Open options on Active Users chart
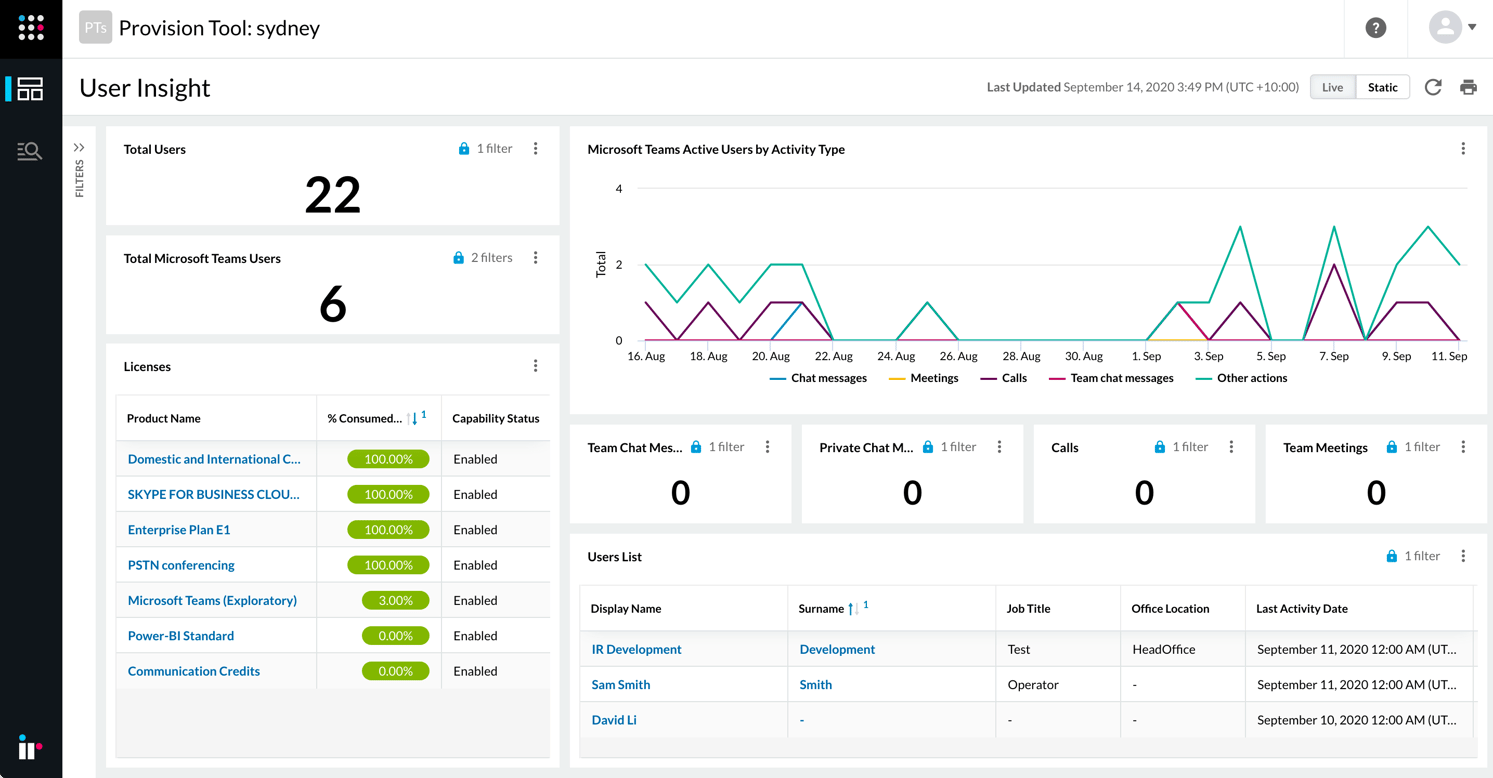The width and height of the screenshot is (1493, 778). point(1464,146)
